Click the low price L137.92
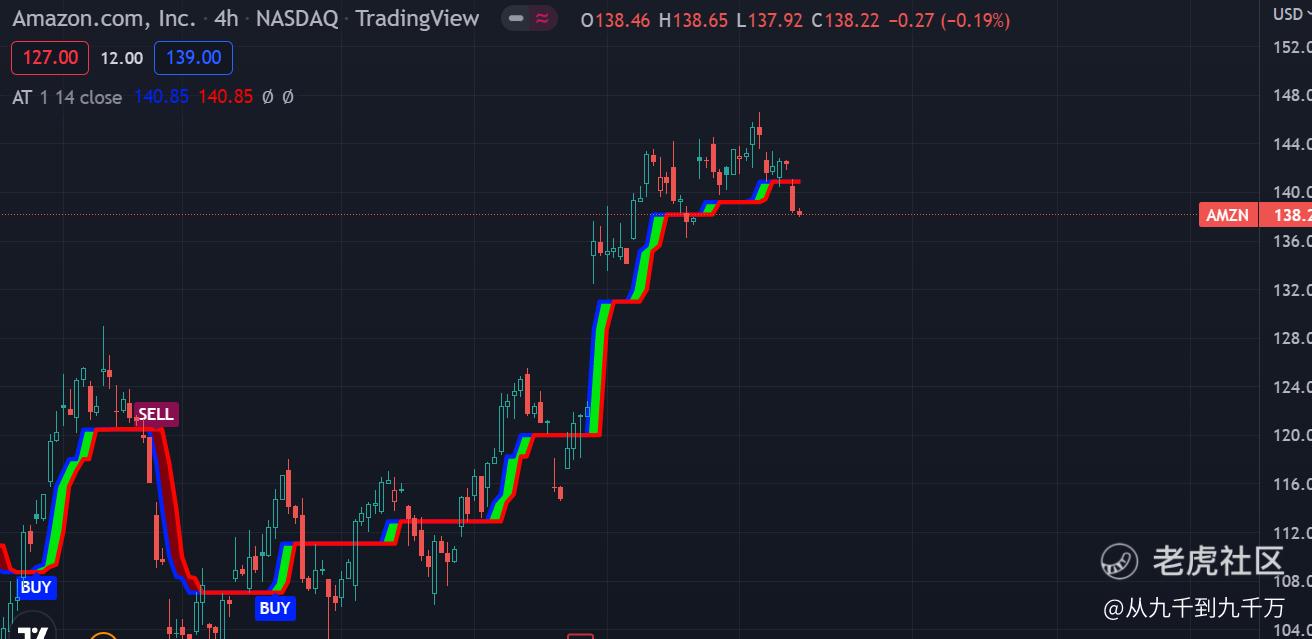Image resolution: width=1312 pixels, height=639 pixels. click(769, 20)
